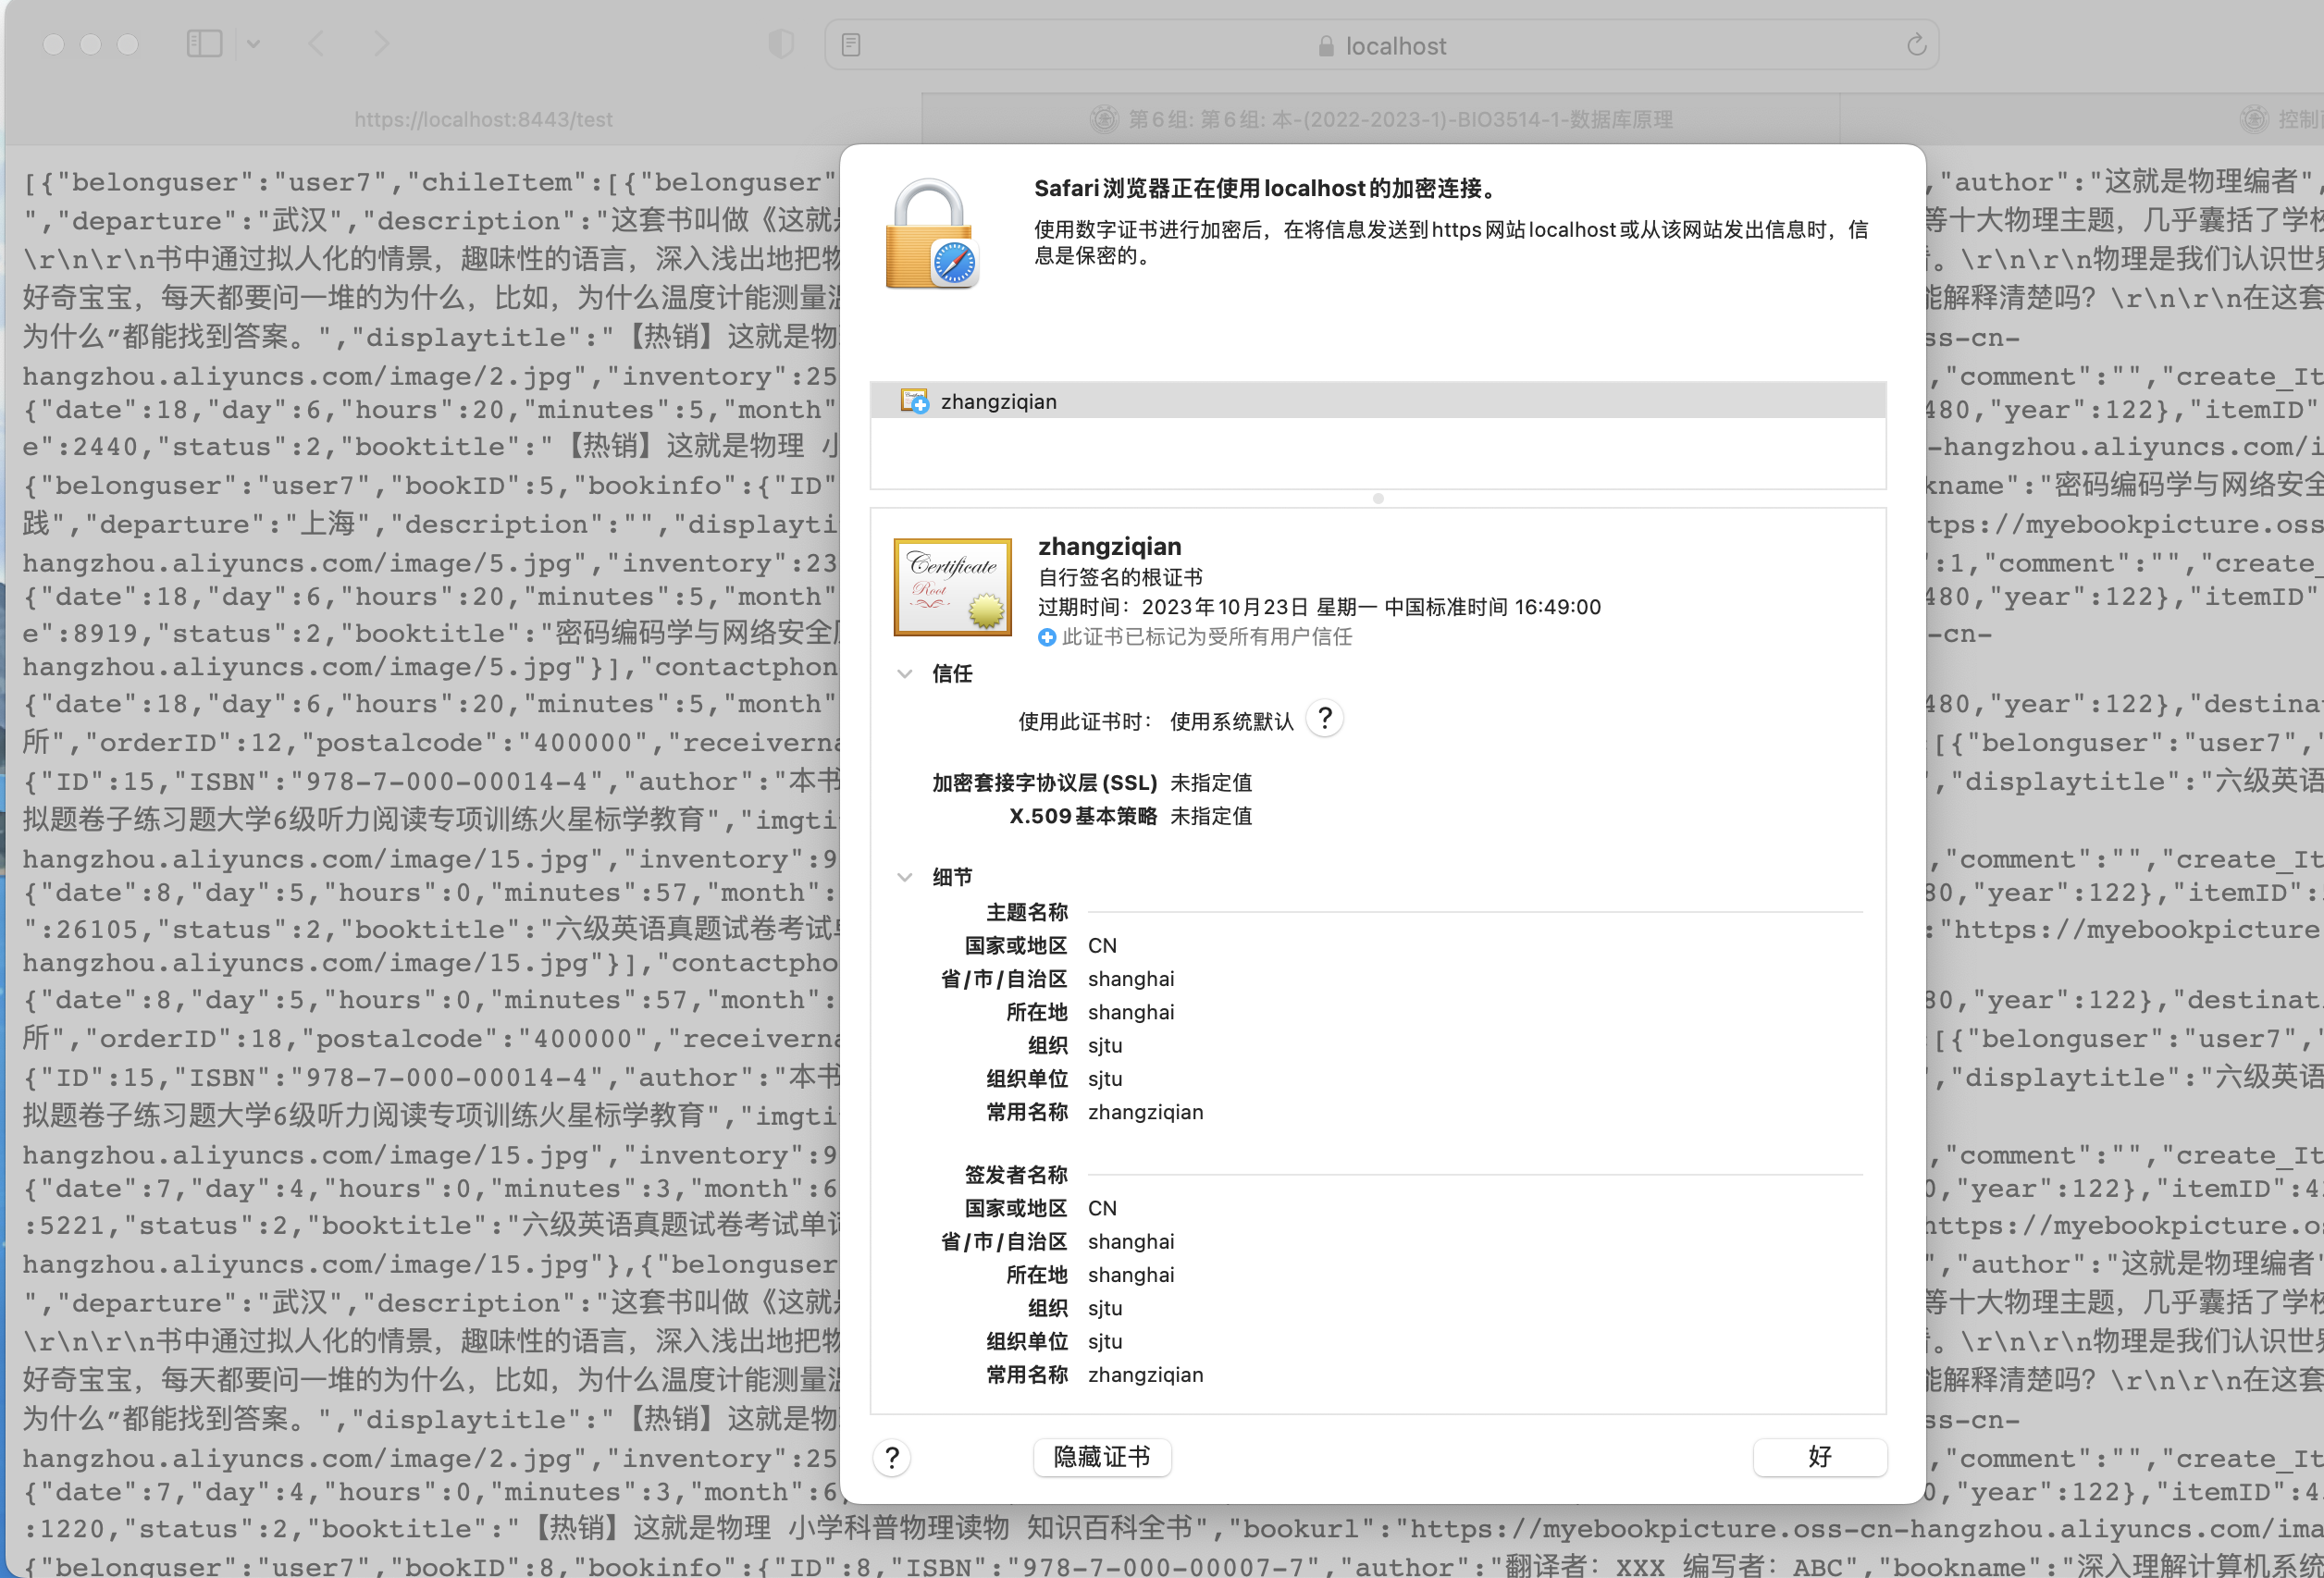Screen dimensions: 2324x1578
Task: Reload the page with the refresh icon
Action: pos(1915,45)
